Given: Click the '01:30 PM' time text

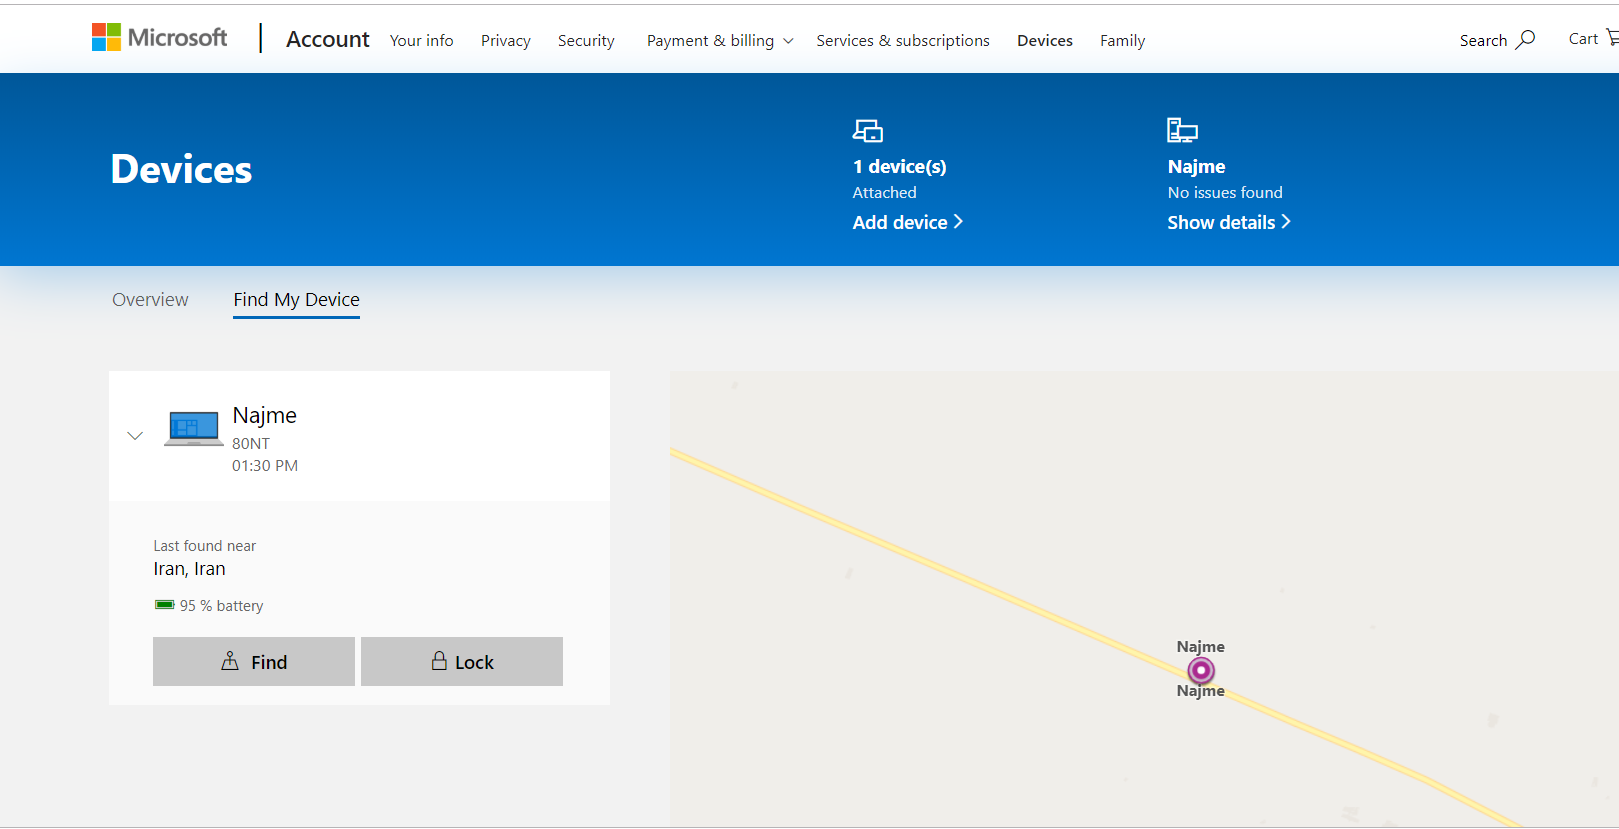Looking at the screenshot, I should point(265,465).
